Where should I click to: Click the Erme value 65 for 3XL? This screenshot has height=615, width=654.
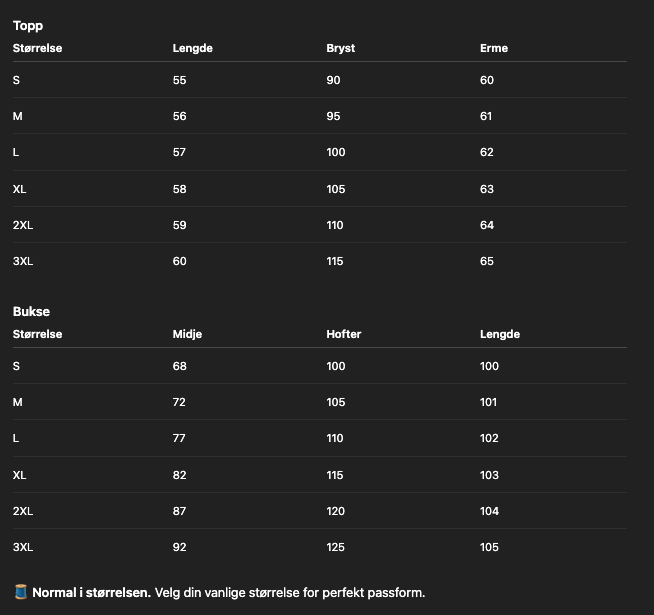487,261
